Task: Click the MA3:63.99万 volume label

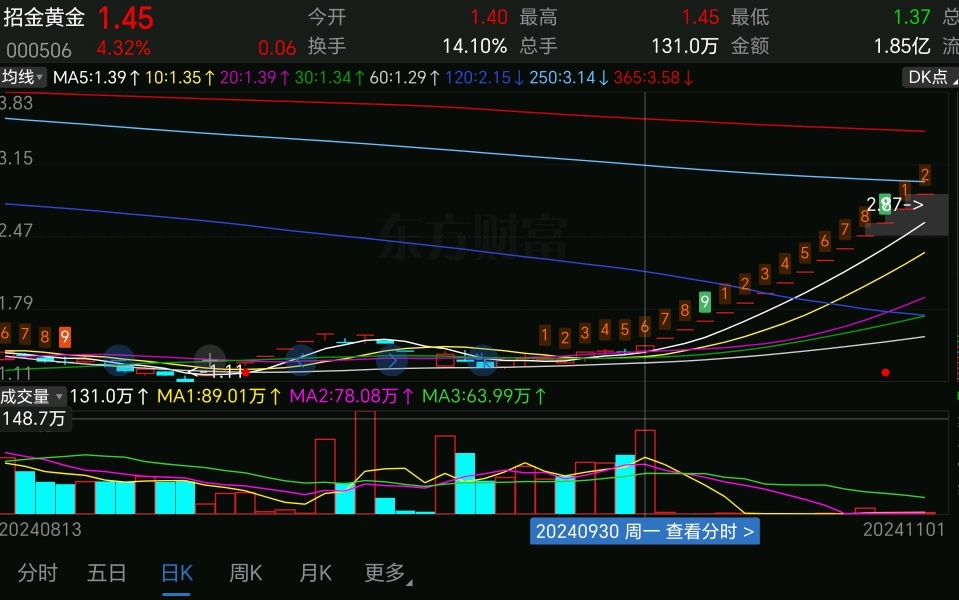Action: pyautogui.click(x=484, y=396)
